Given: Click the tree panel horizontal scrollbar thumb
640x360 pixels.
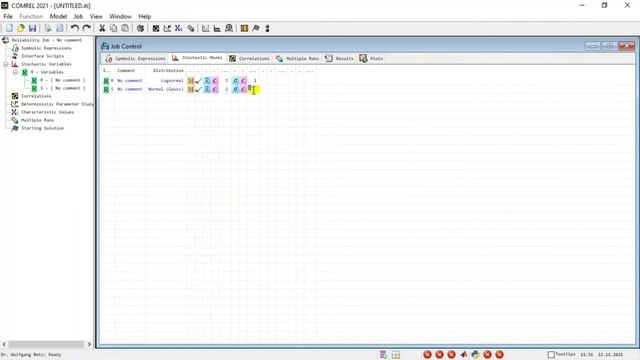Looking at the screenshot, I should (46, 344).
